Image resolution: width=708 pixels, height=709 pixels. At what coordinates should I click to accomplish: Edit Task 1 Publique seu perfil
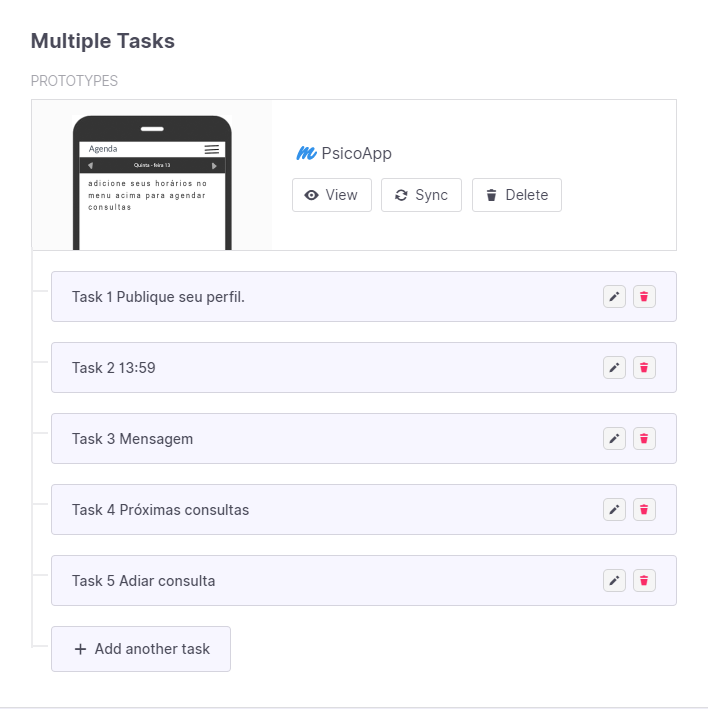click(x=614, y=296)
